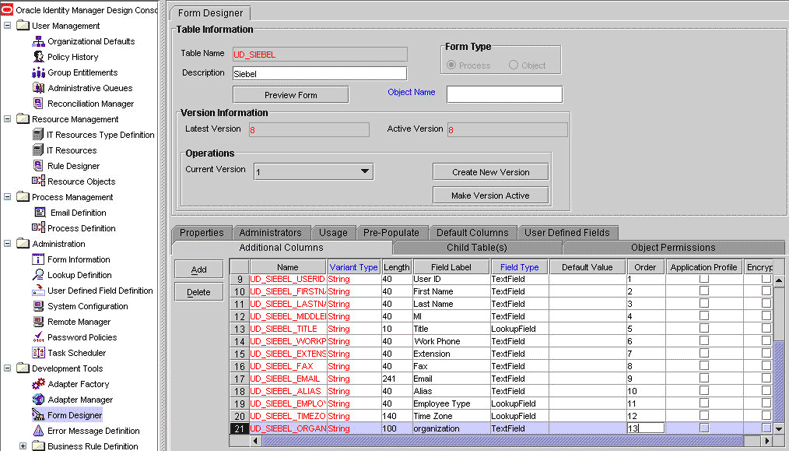Select the Process form type radio button
The height and width of the screenshot is (451, 789).
pos(451,65)
